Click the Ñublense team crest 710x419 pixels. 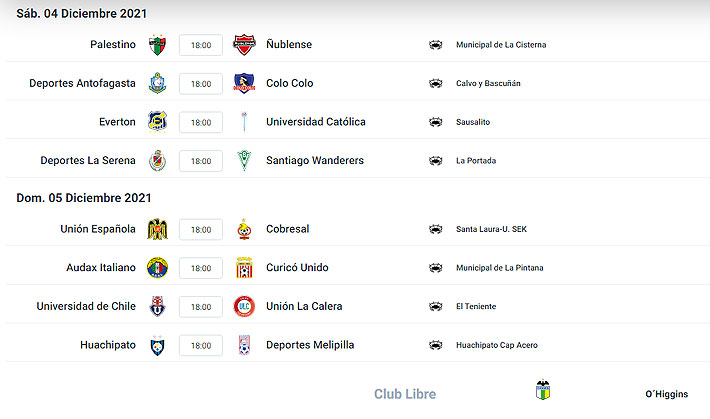pyautogui.click(x=245, y=45)
